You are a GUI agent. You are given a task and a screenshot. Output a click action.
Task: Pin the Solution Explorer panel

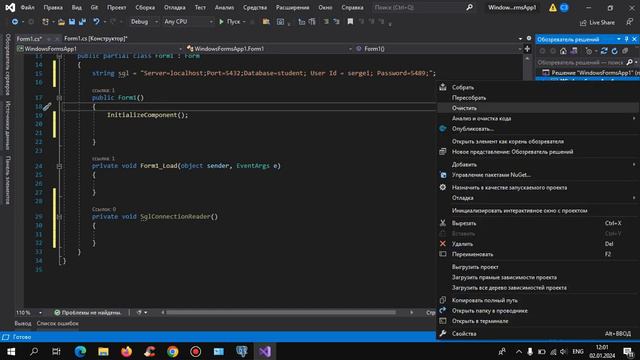tap(627, 39)
